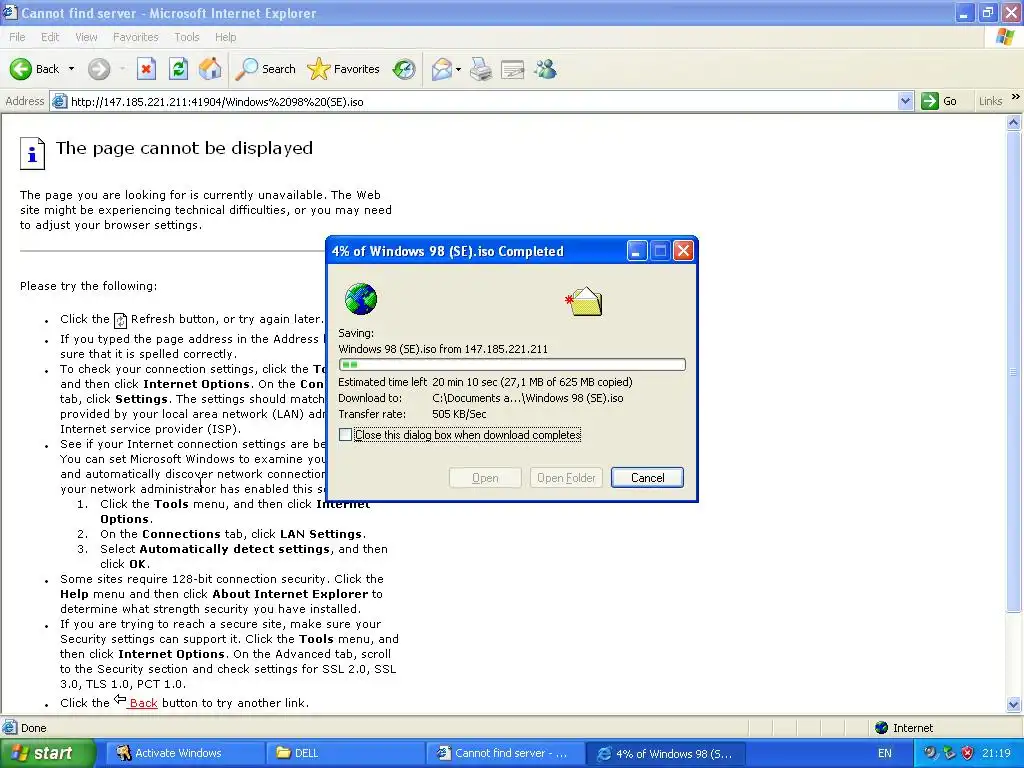Click the green Back arrow icon
Image resolution: width=1024 pixels, height=768 pixels.
21,69
